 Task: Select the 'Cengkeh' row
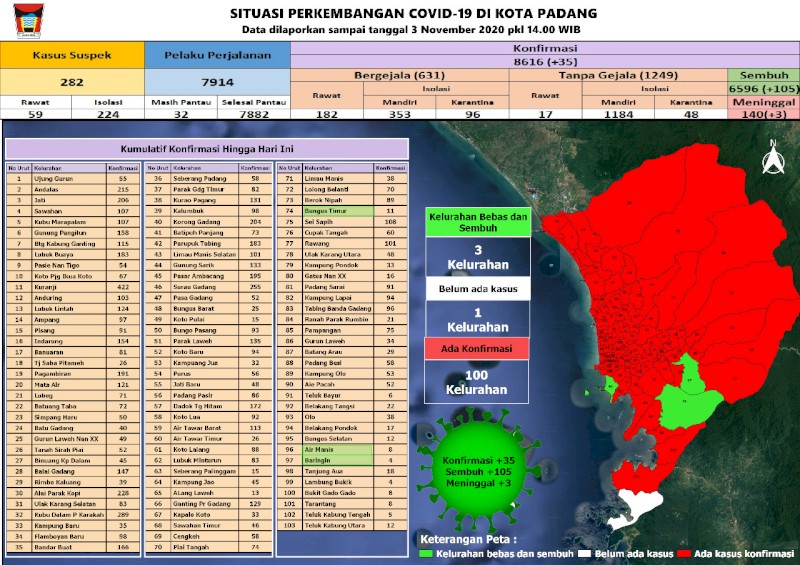point(209,536)
